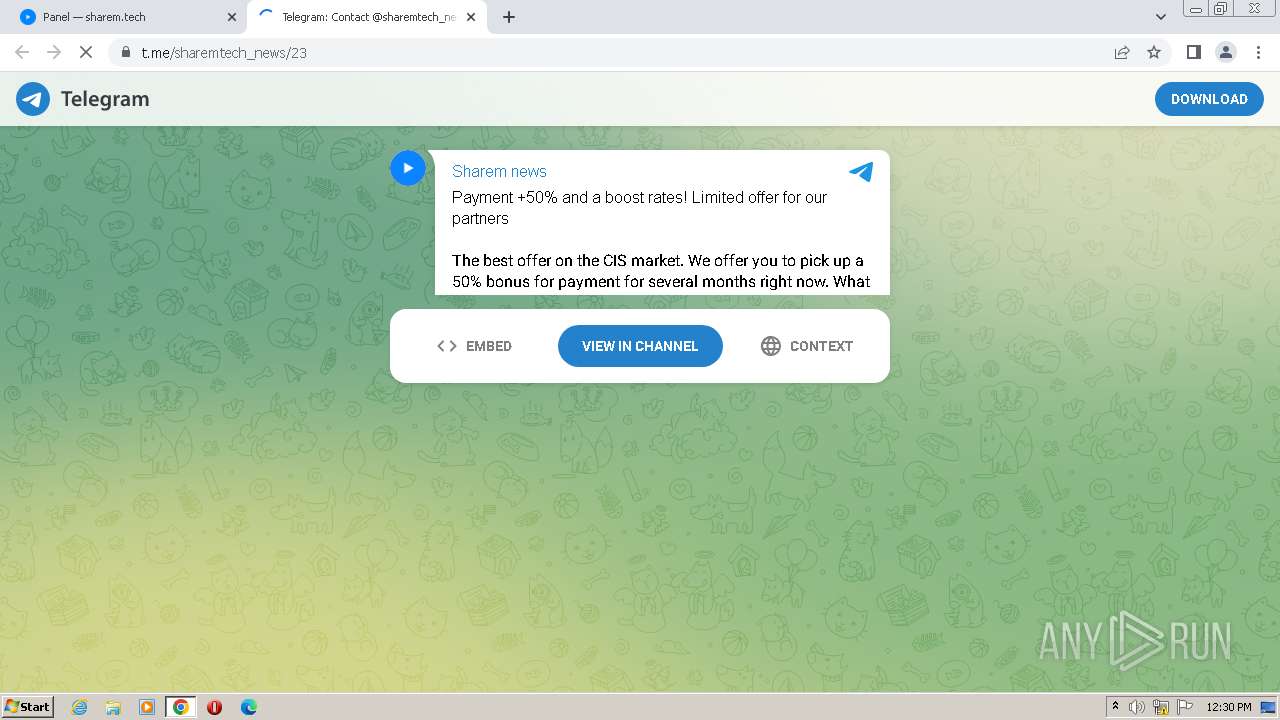Focus the address bar with t.me URL
This screenshot has width=1280, height=720.
pyautogui.click(x=620, y=52)
